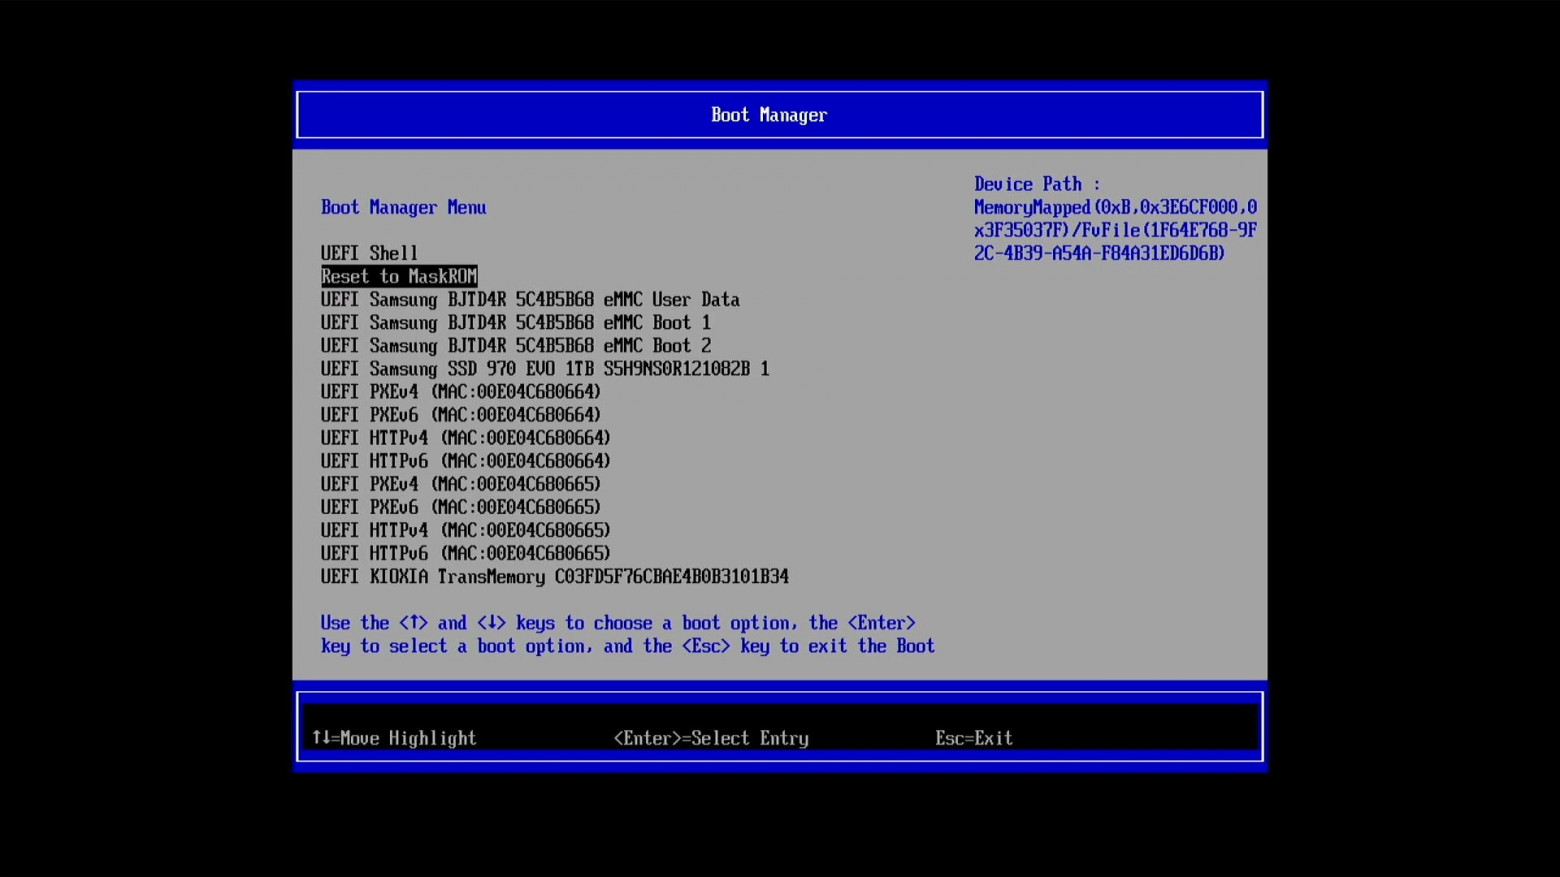Choose UEFI HTTPv6 for MAC ending 664

[x=466, y=460]
